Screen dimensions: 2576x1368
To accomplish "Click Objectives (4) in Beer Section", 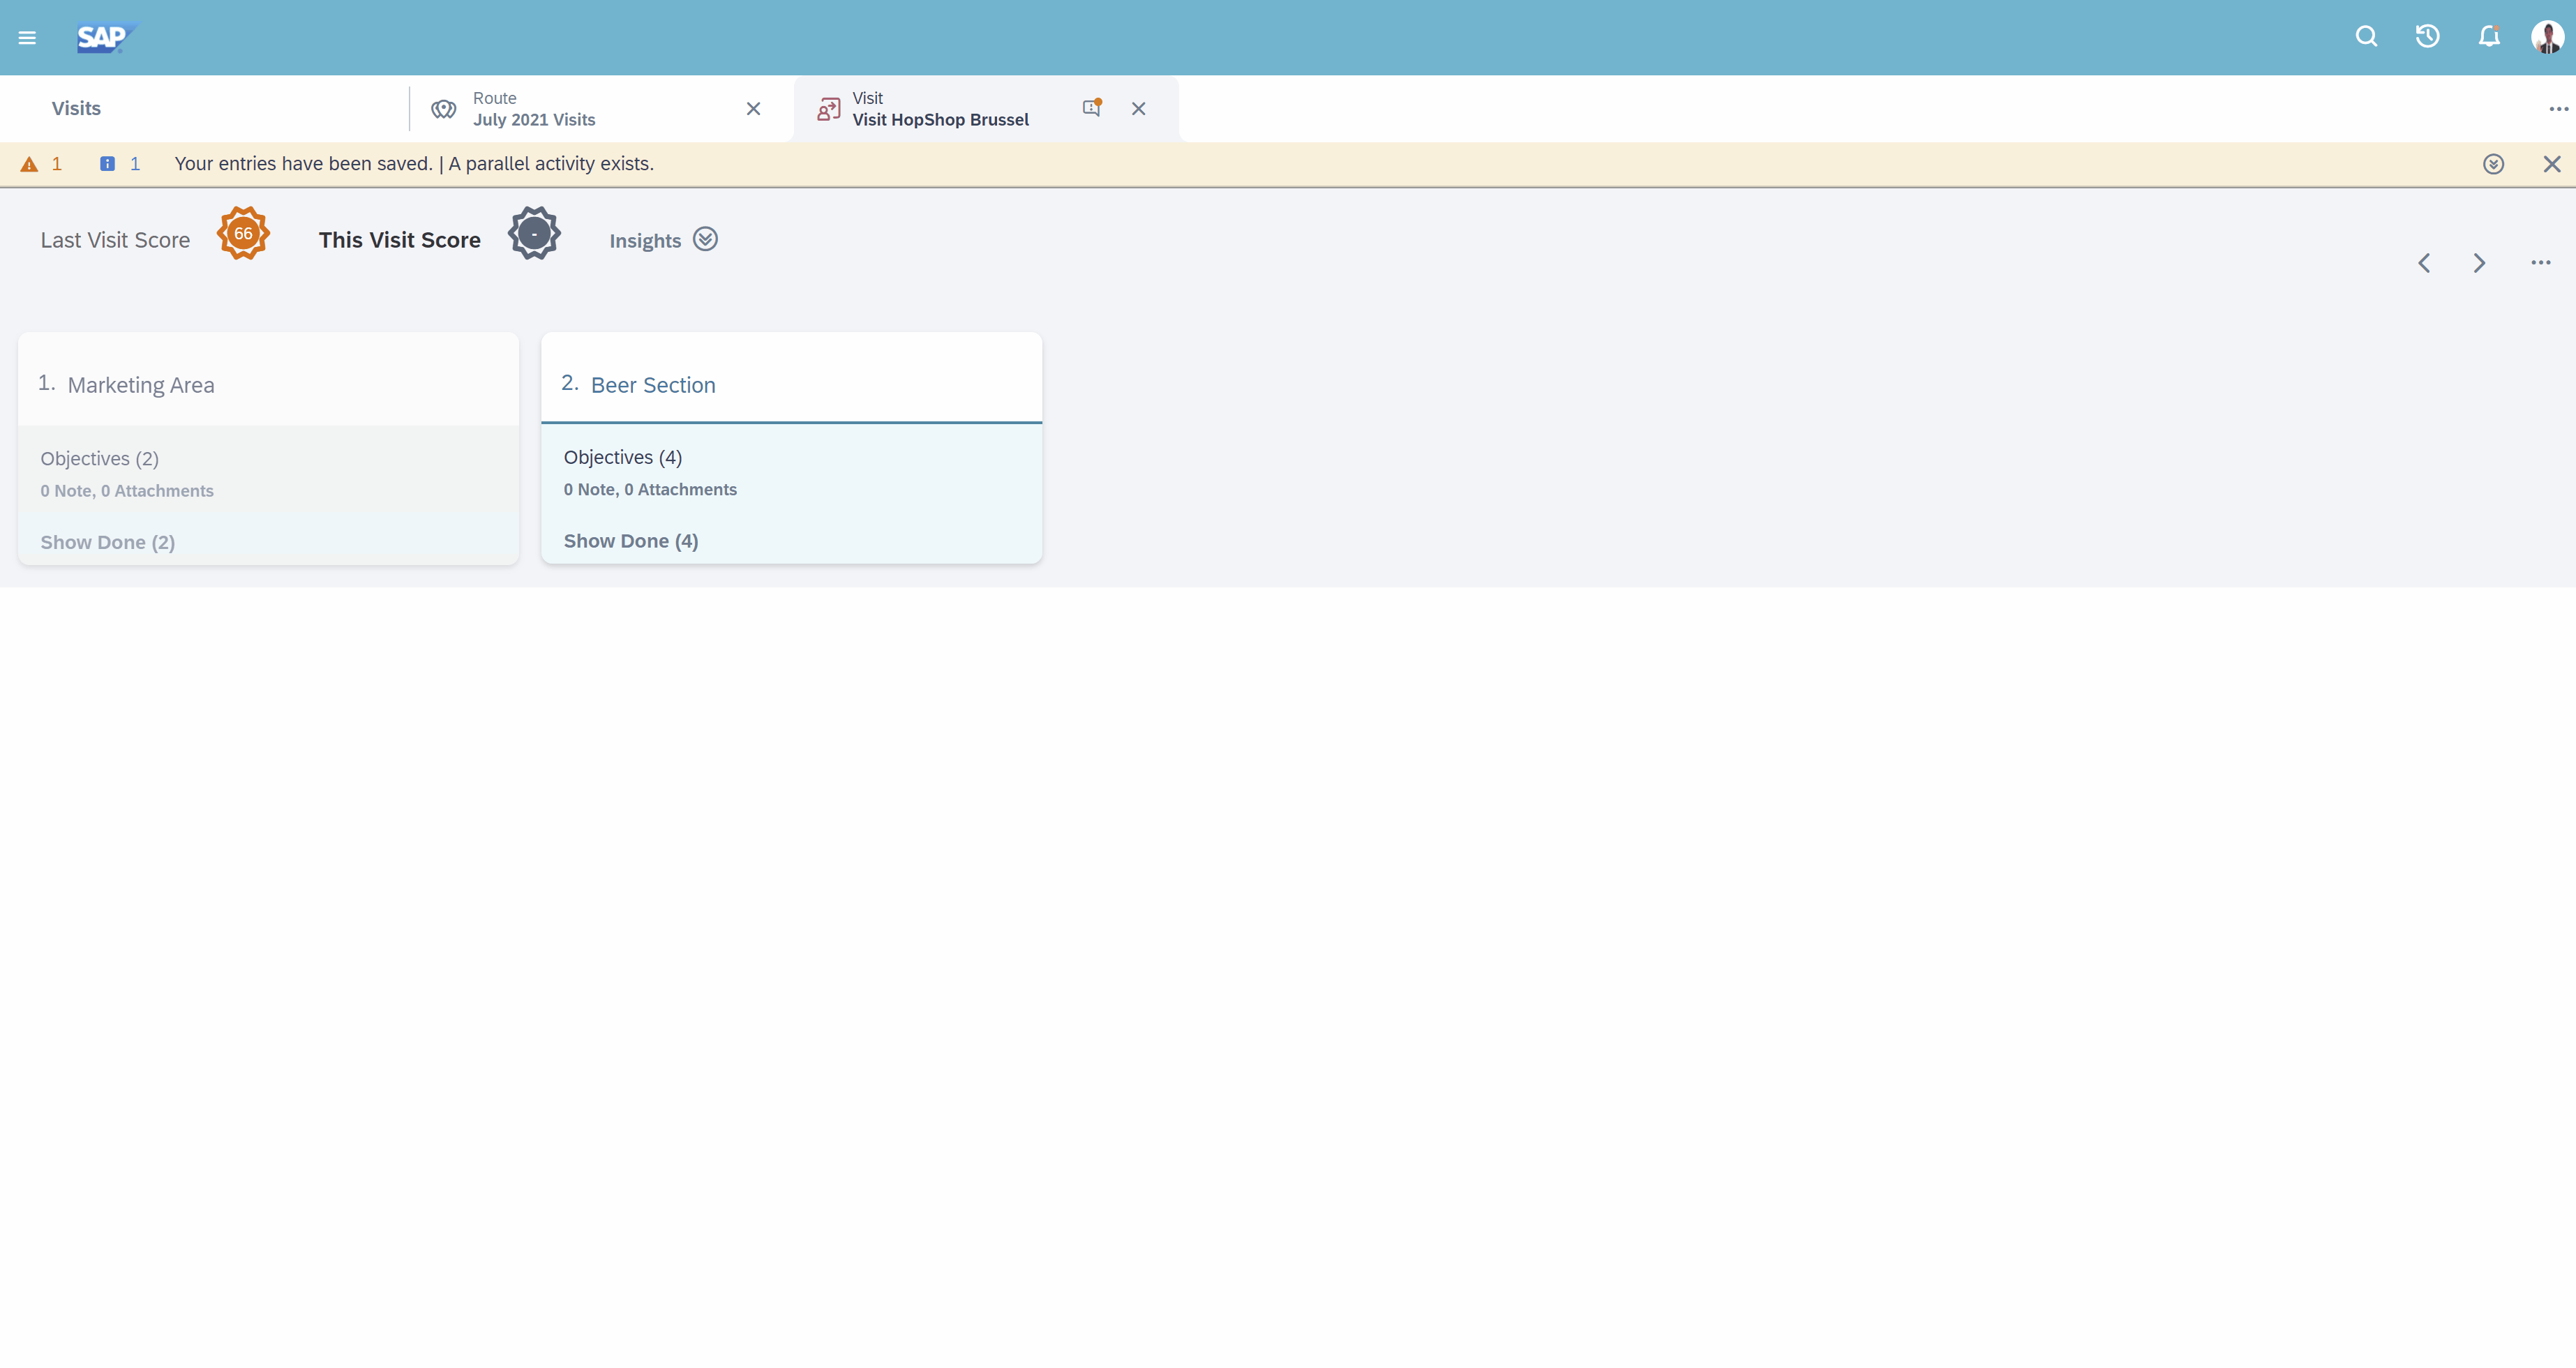I will 622,457.
